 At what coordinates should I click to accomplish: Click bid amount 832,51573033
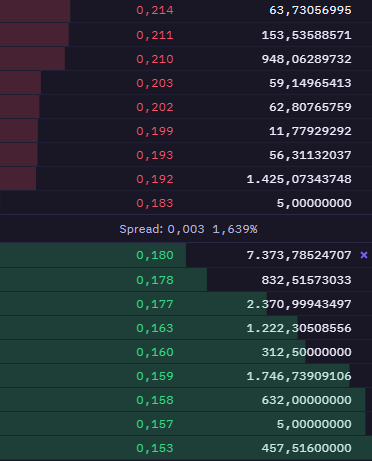click(307, 280)
